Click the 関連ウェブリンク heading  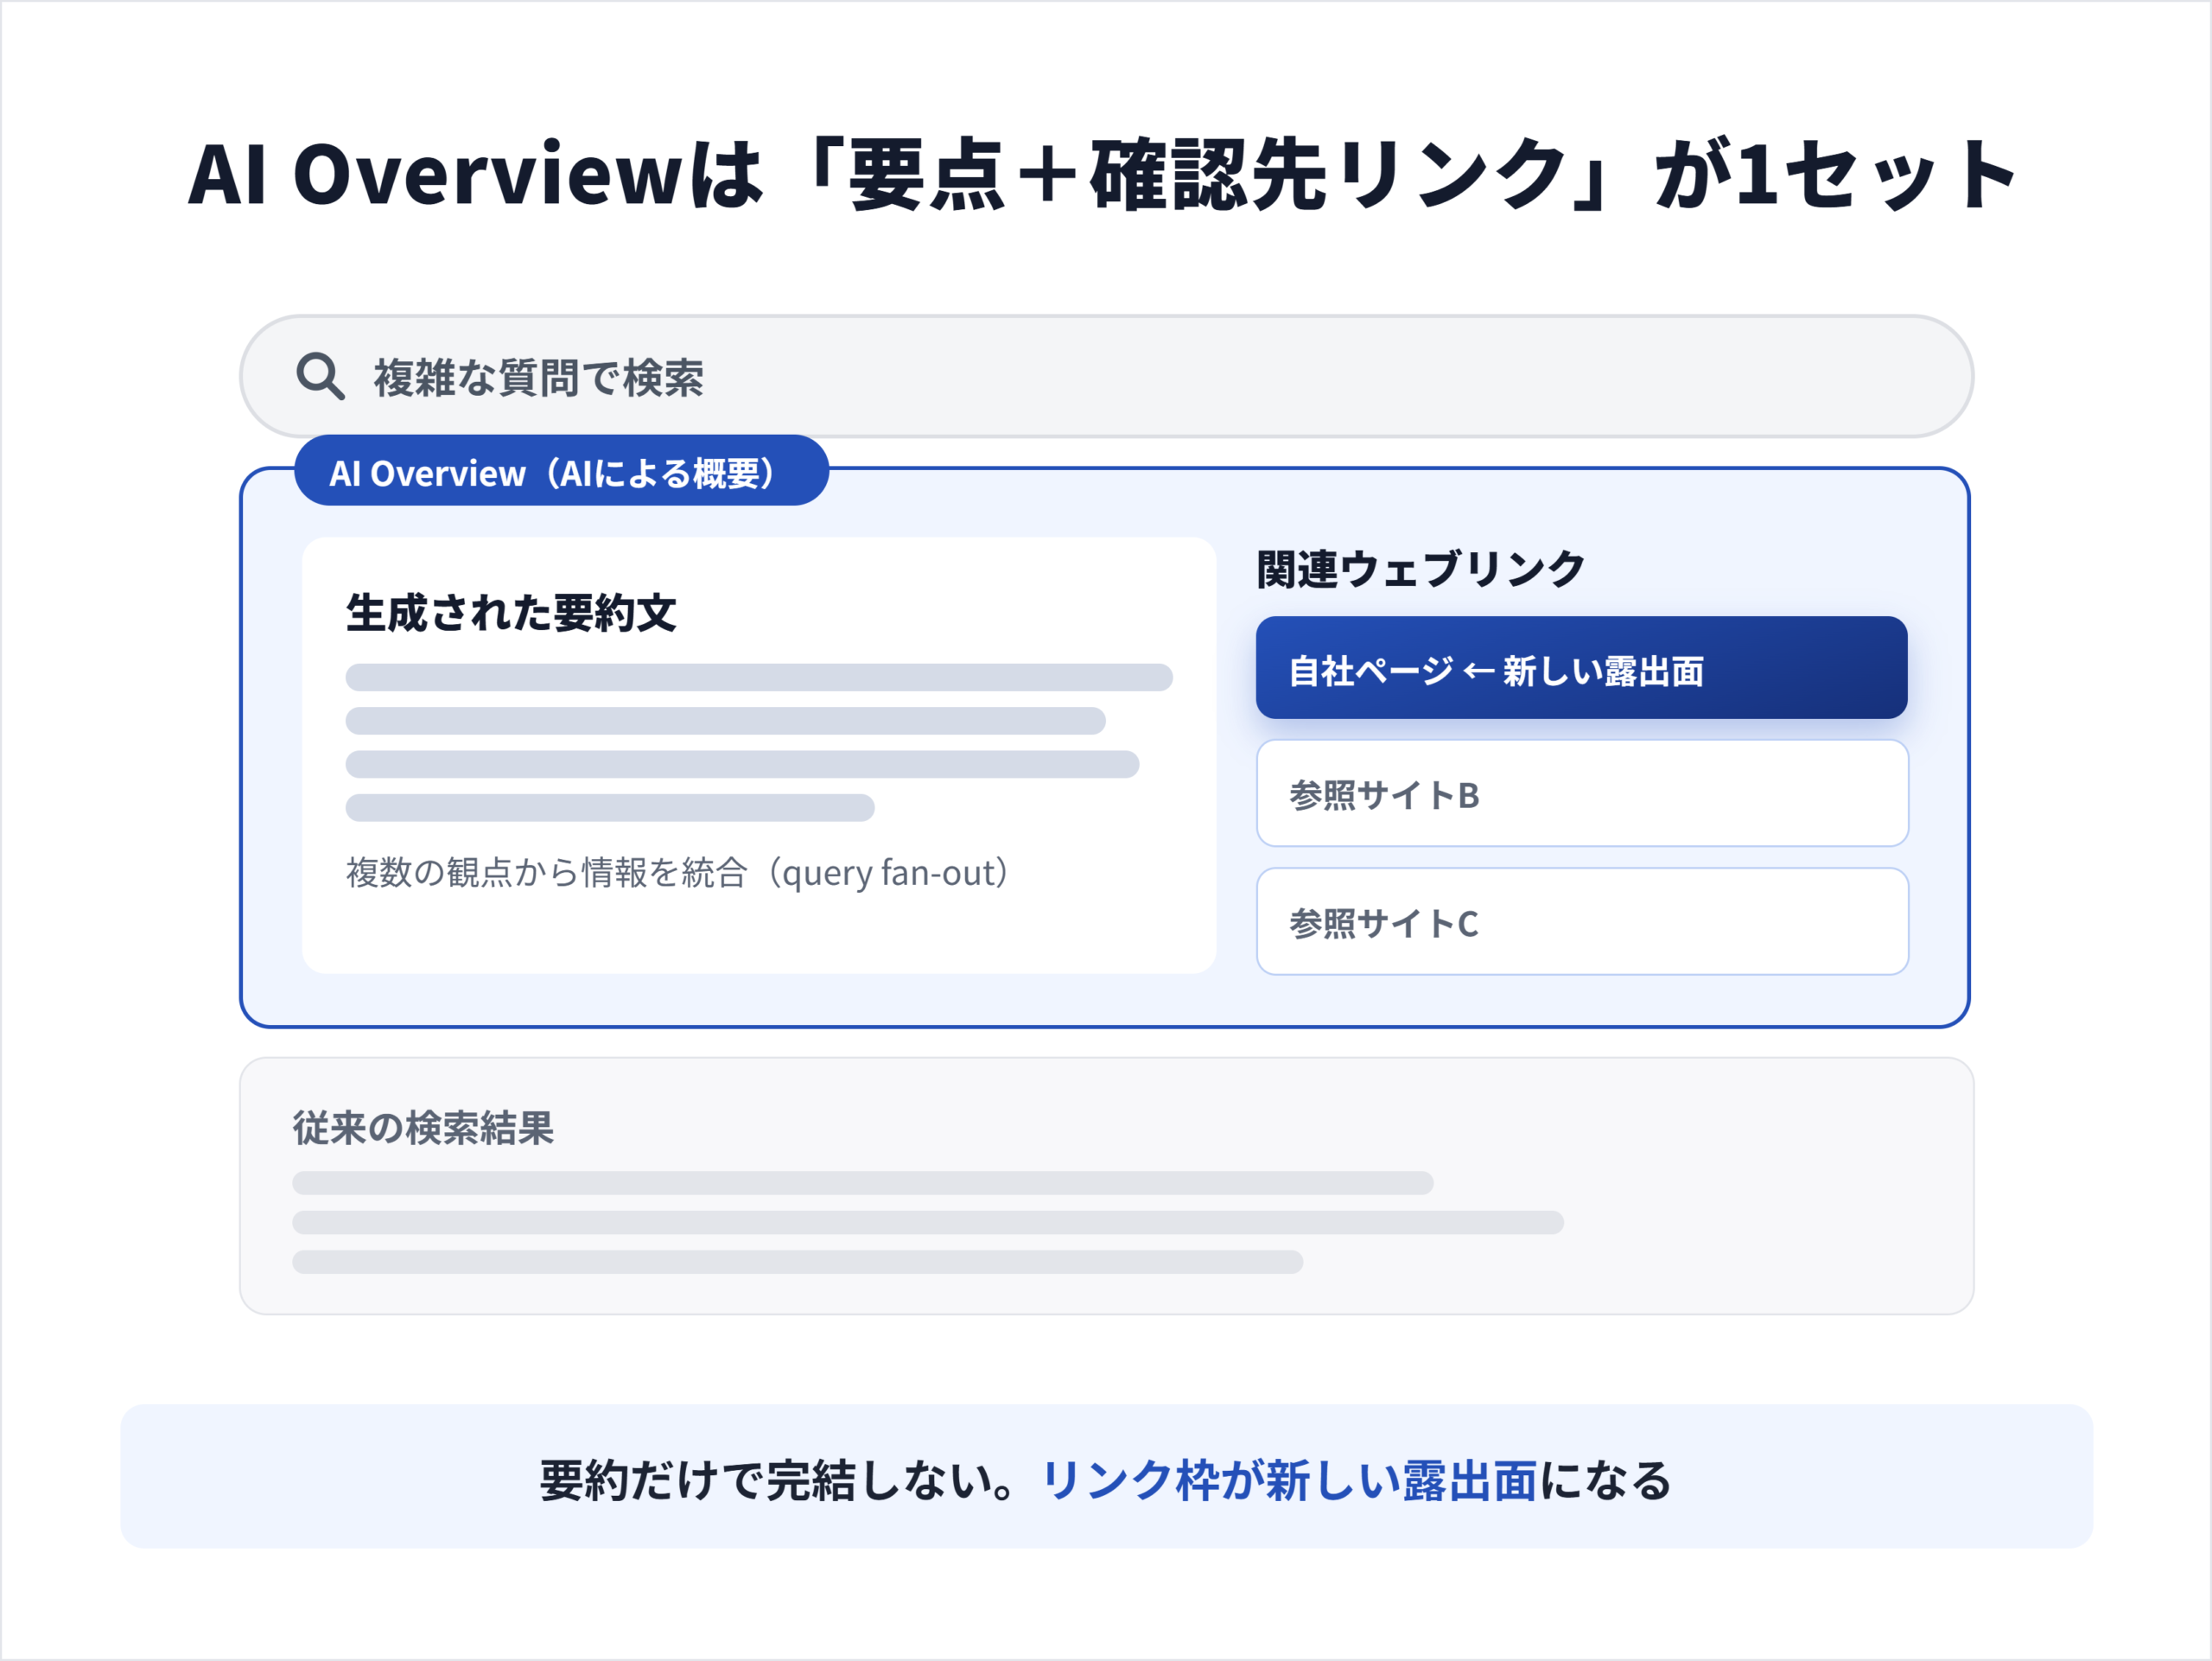pyautogui.click(x=1420, y=569)
